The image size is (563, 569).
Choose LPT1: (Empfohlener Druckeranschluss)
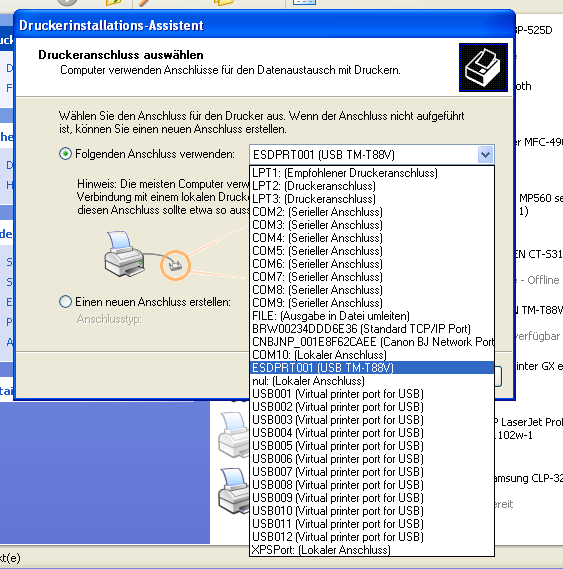click(372, 173)
